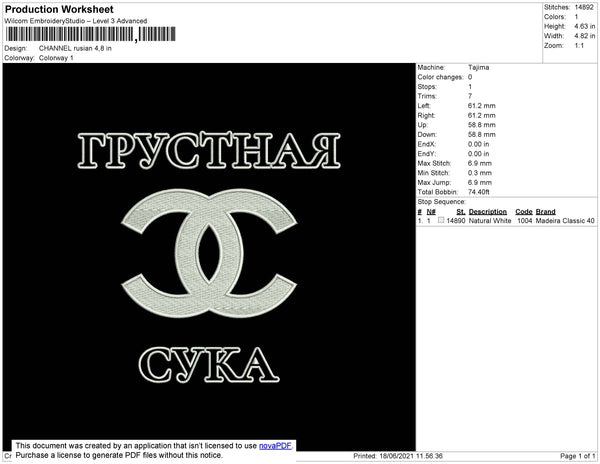The width and height of the screenshot is (600, 464).
Task: Click the 'St.' column header
Action: click(x=461, y=212)
